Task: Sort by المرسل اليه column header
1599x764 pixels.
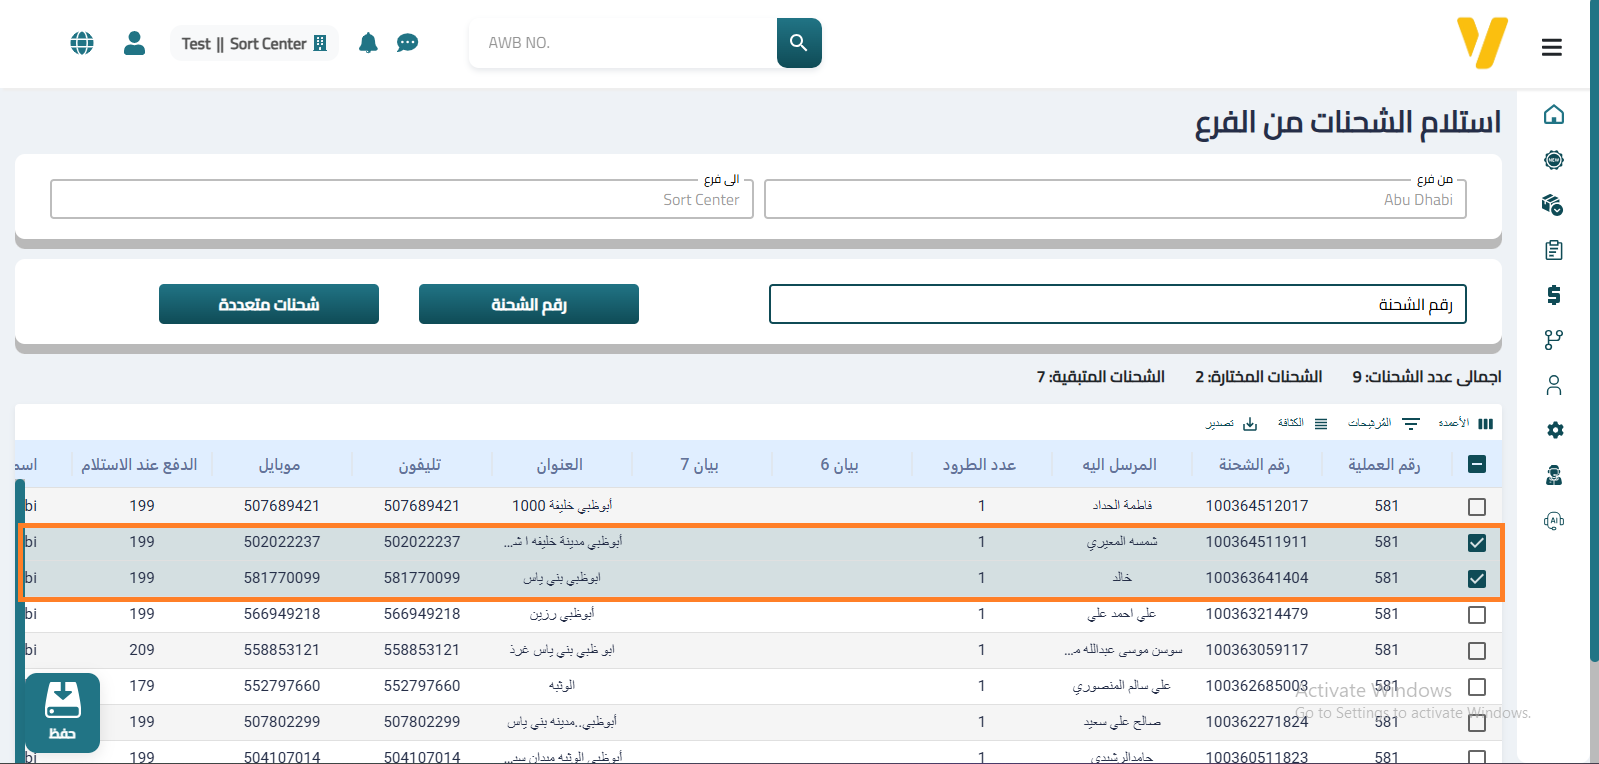Action: click(1119, 464)
